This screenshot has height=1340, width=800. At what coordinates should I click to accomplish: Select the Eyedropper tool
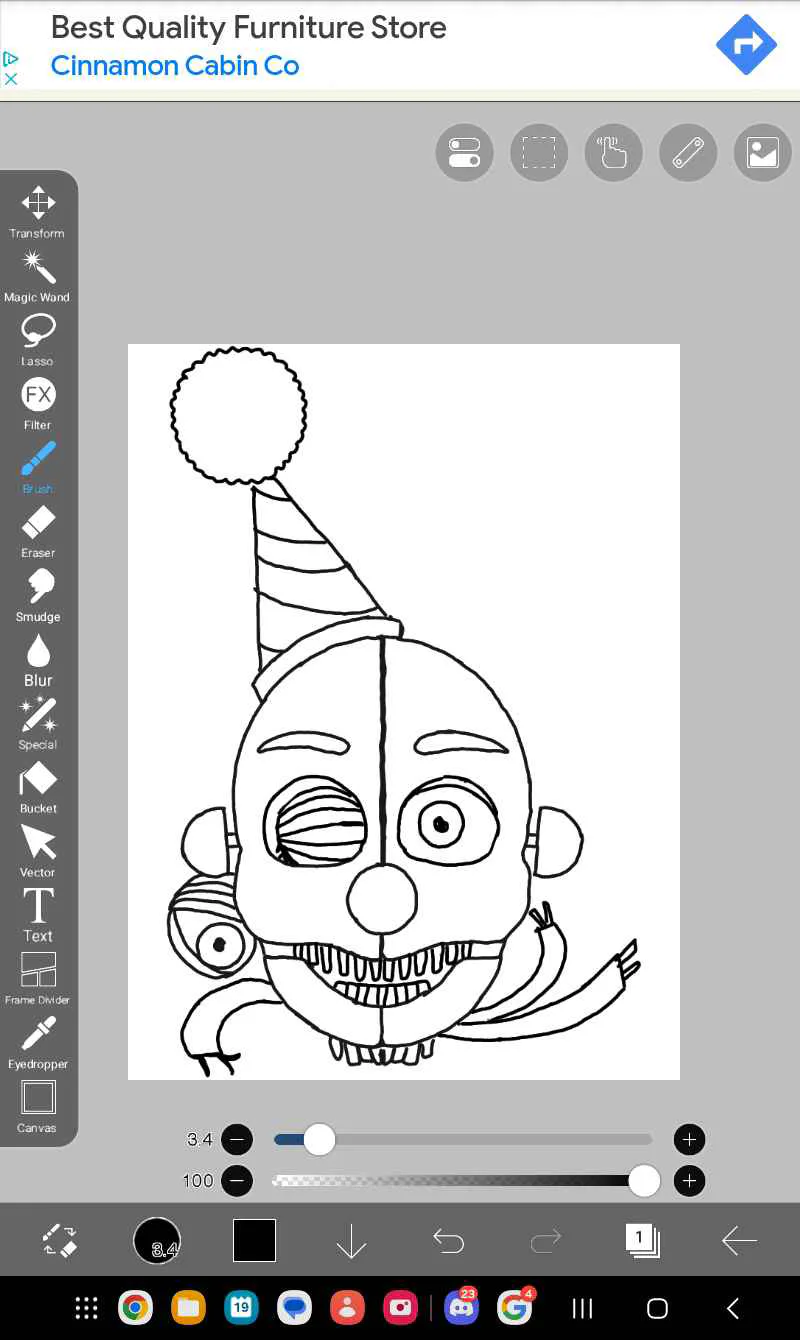38,1043
